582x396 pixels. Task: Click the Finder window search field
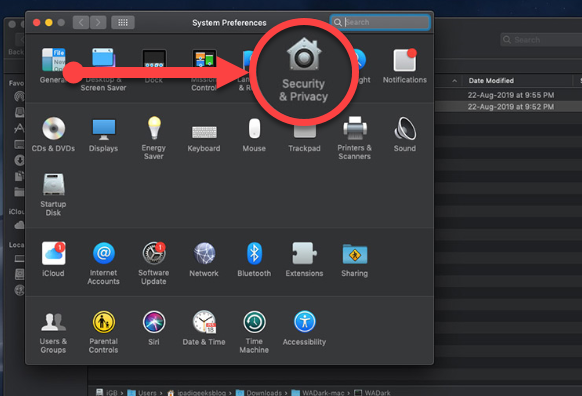point(541,40)
